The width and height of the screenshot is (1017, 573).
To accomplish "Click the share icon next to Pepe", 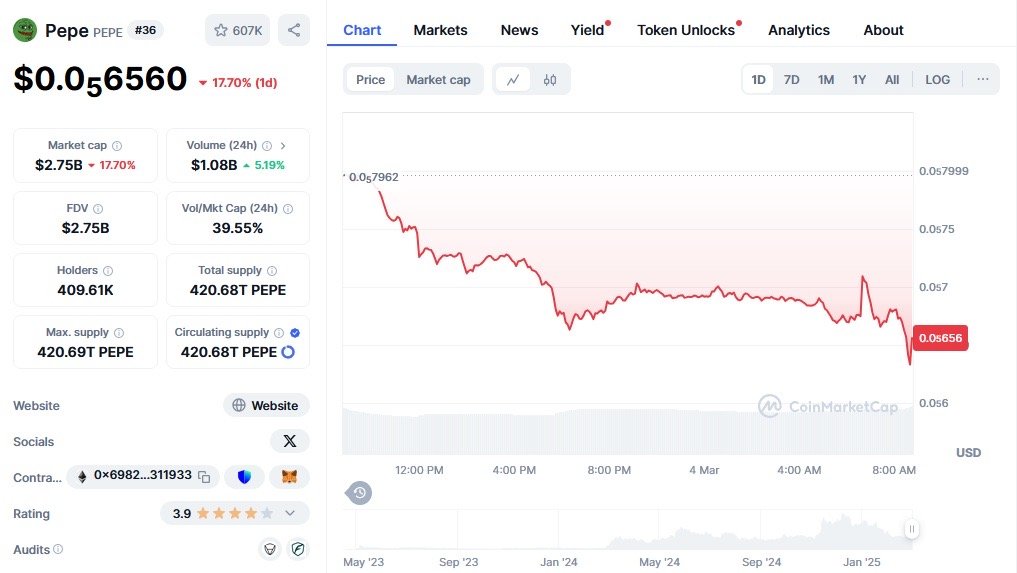I will 293,30.
